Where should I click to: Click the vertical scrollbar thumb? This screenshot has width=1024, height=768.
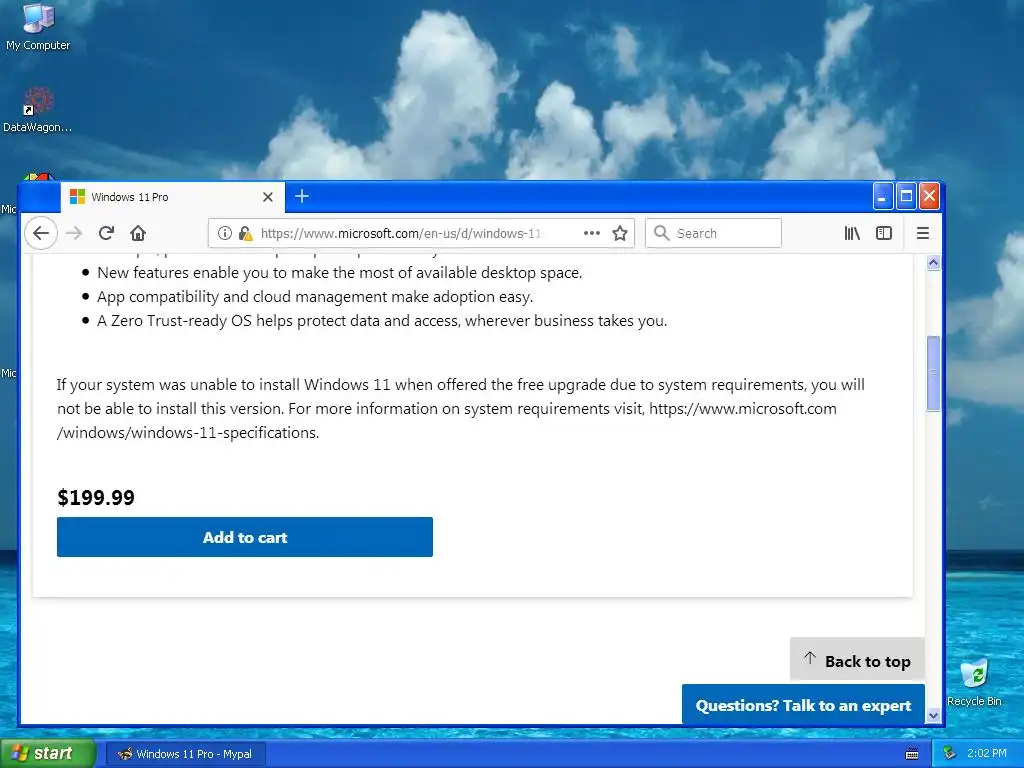point(933,374)
